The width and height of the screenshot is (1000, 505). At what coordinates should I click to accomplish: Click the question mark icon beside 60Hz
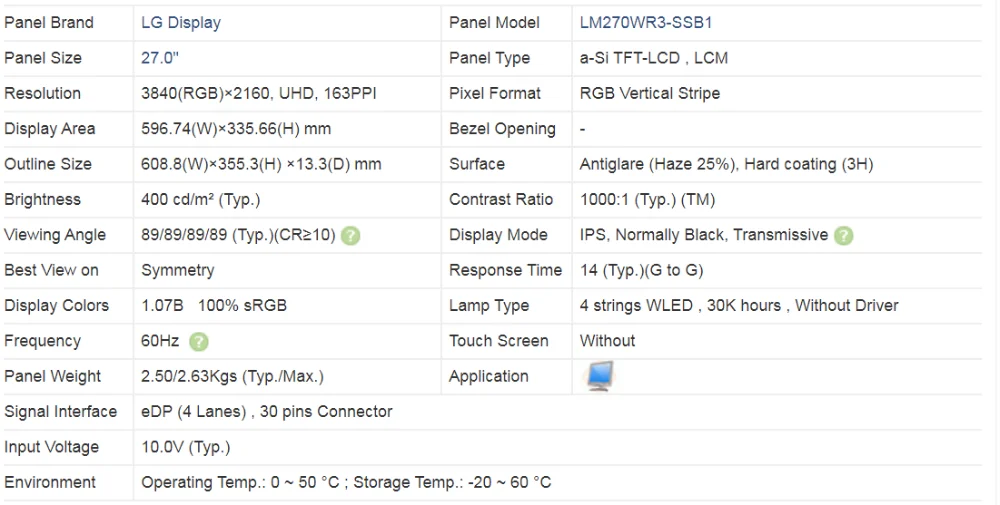[x=199, y=342]
